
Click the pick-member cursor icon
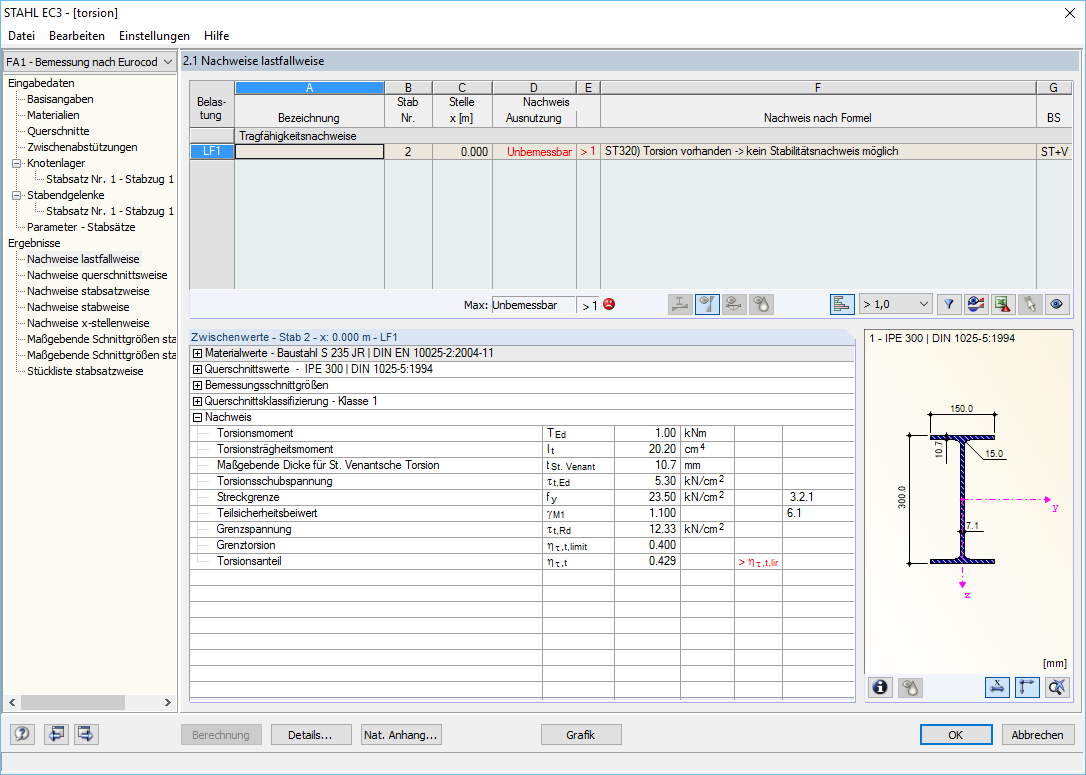[x=1030, y=304]
